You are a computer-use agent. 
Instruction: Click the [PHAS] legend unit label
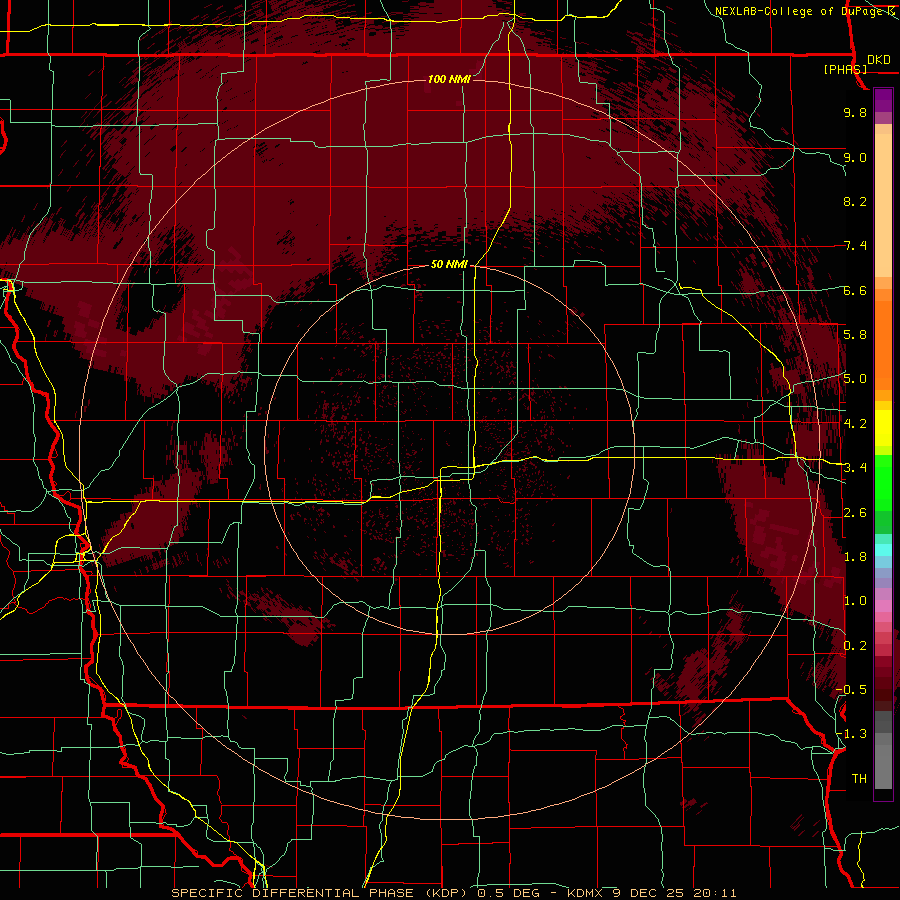click(845, 69)
